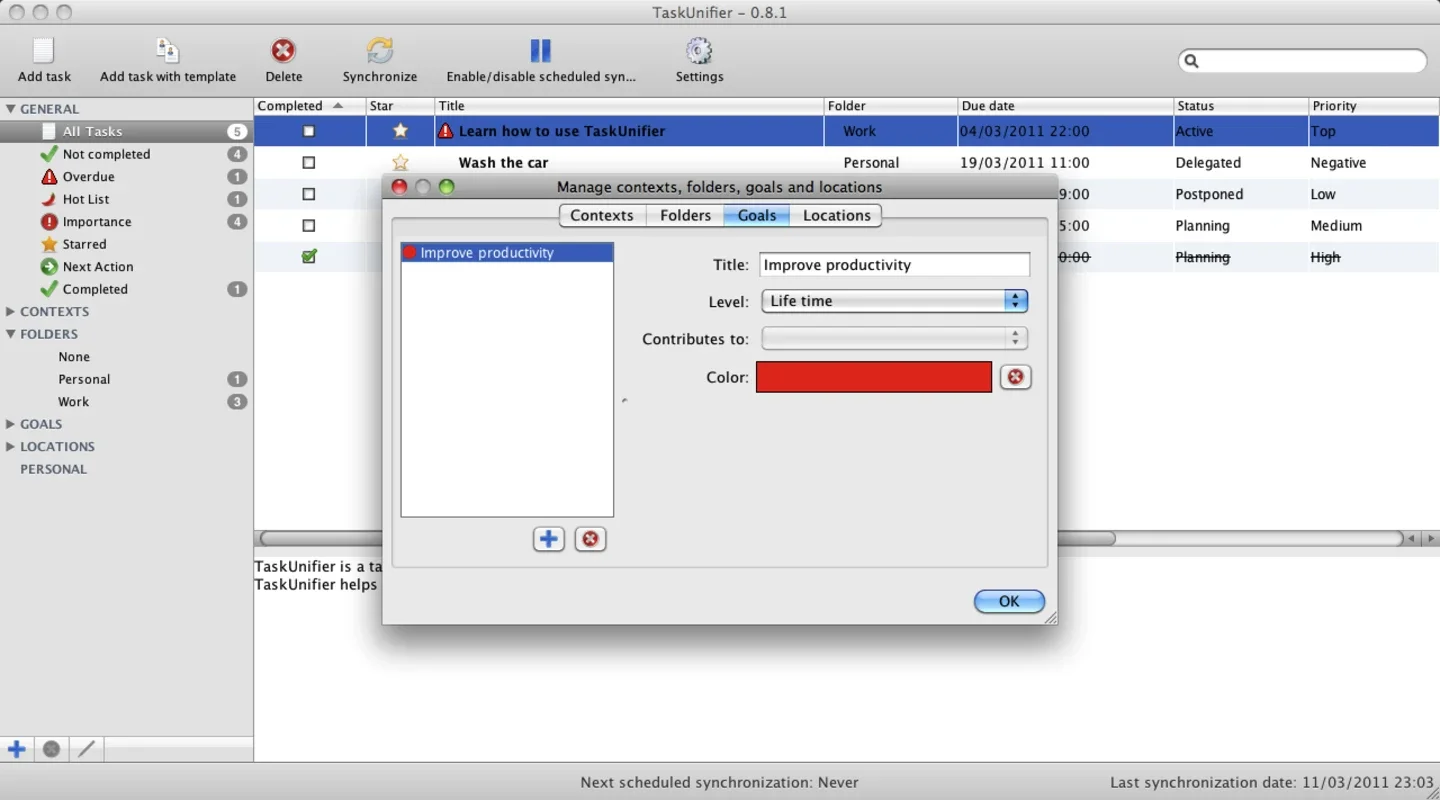Click the Title input field

(894, 265)
